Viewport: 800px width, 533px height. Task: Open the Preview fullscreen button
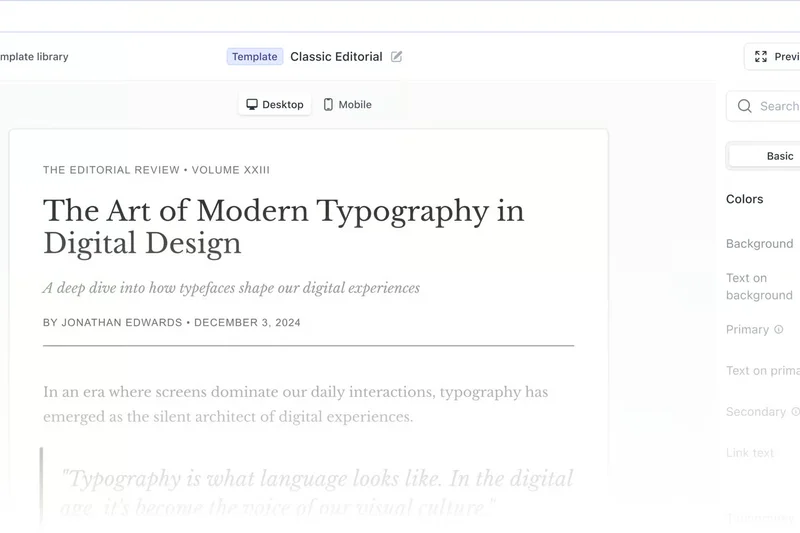[775, 57]
